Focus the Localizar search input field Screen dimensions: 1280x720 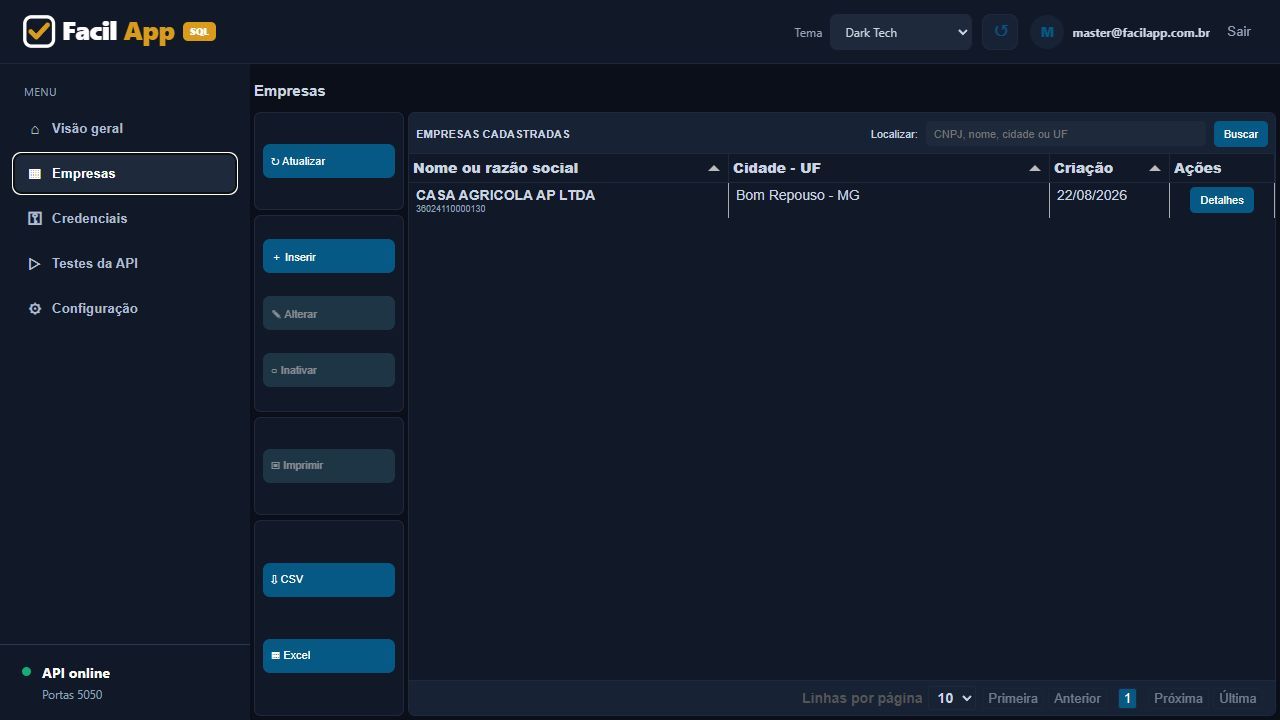[x=1066, y=134]
